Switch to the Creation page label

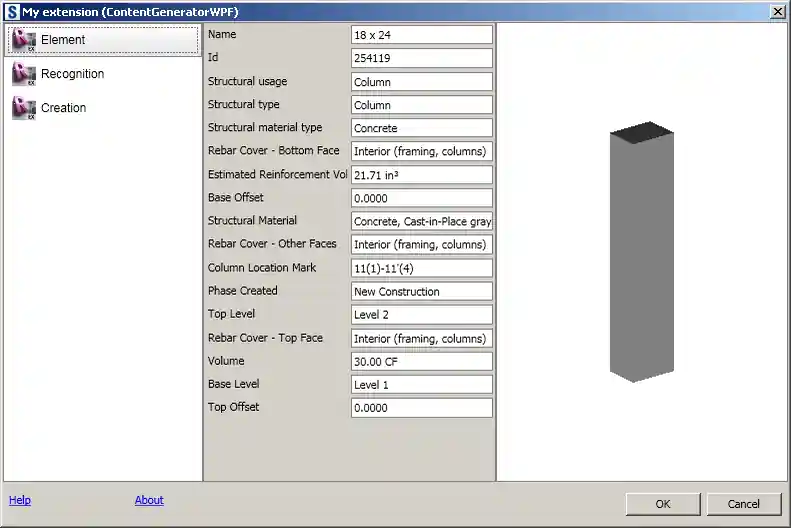point(63,108)
